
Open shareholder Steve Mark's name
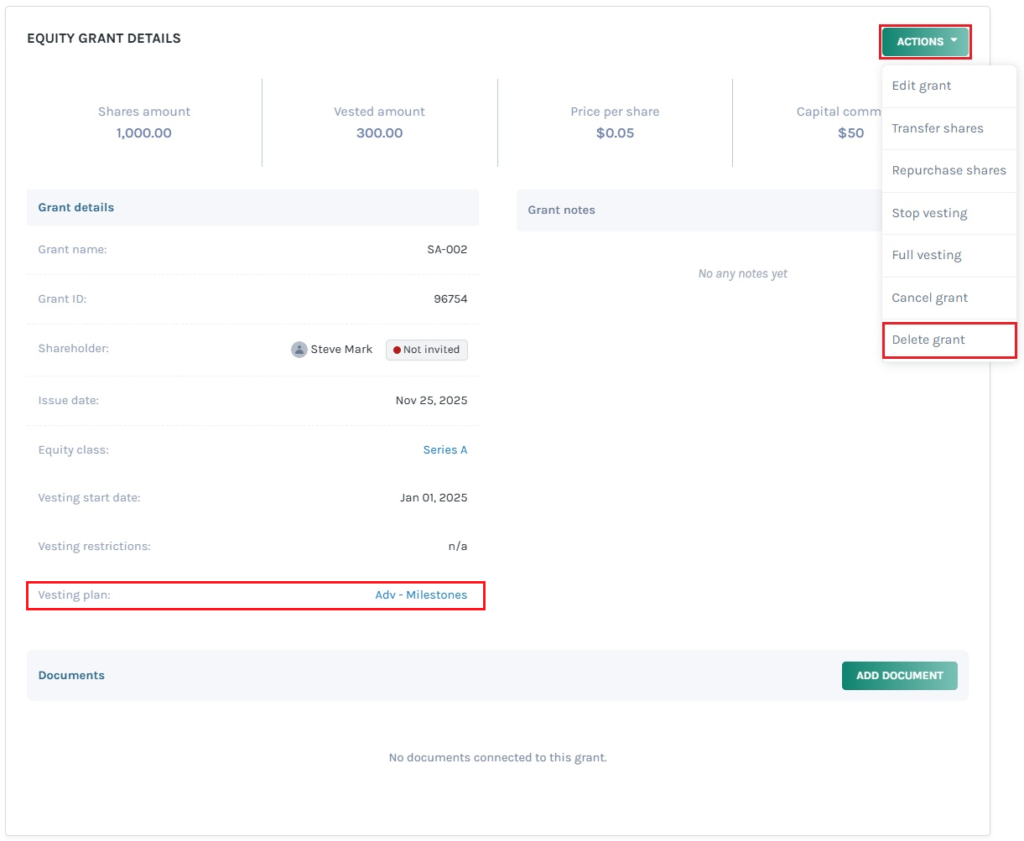(x=341, y=350)
